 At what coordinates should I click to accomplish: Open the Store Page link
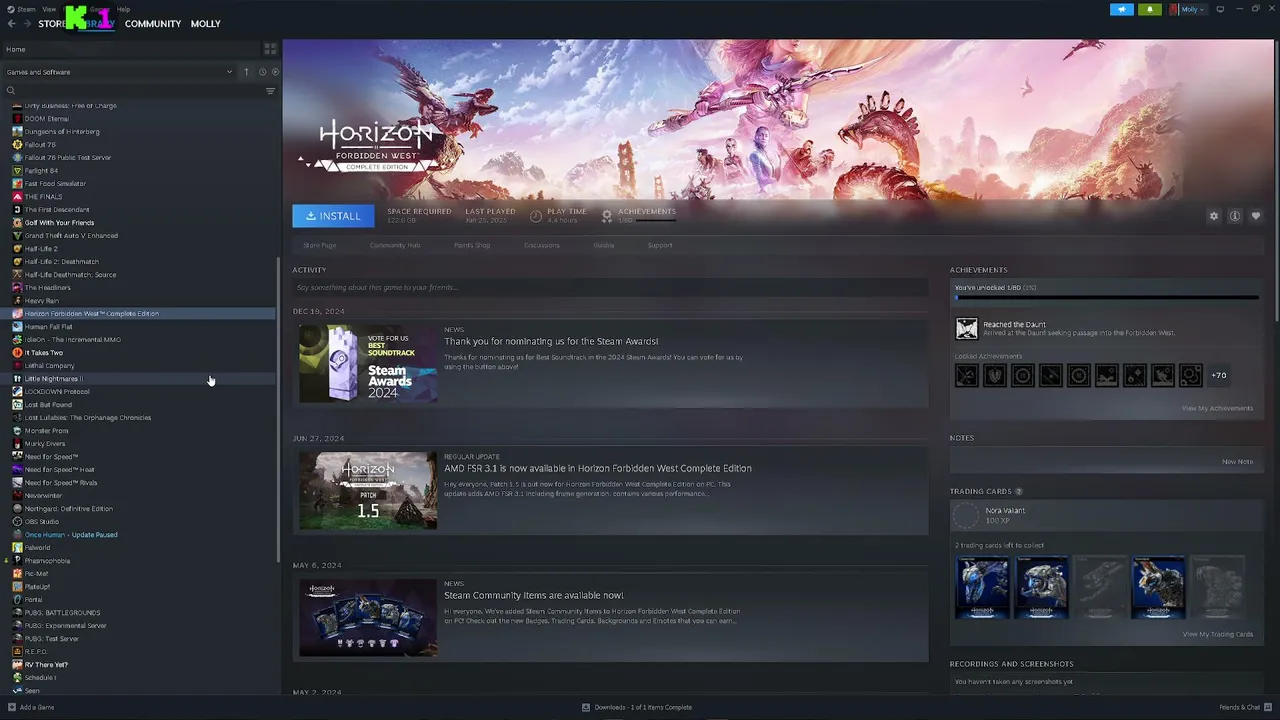coord(320,245)
